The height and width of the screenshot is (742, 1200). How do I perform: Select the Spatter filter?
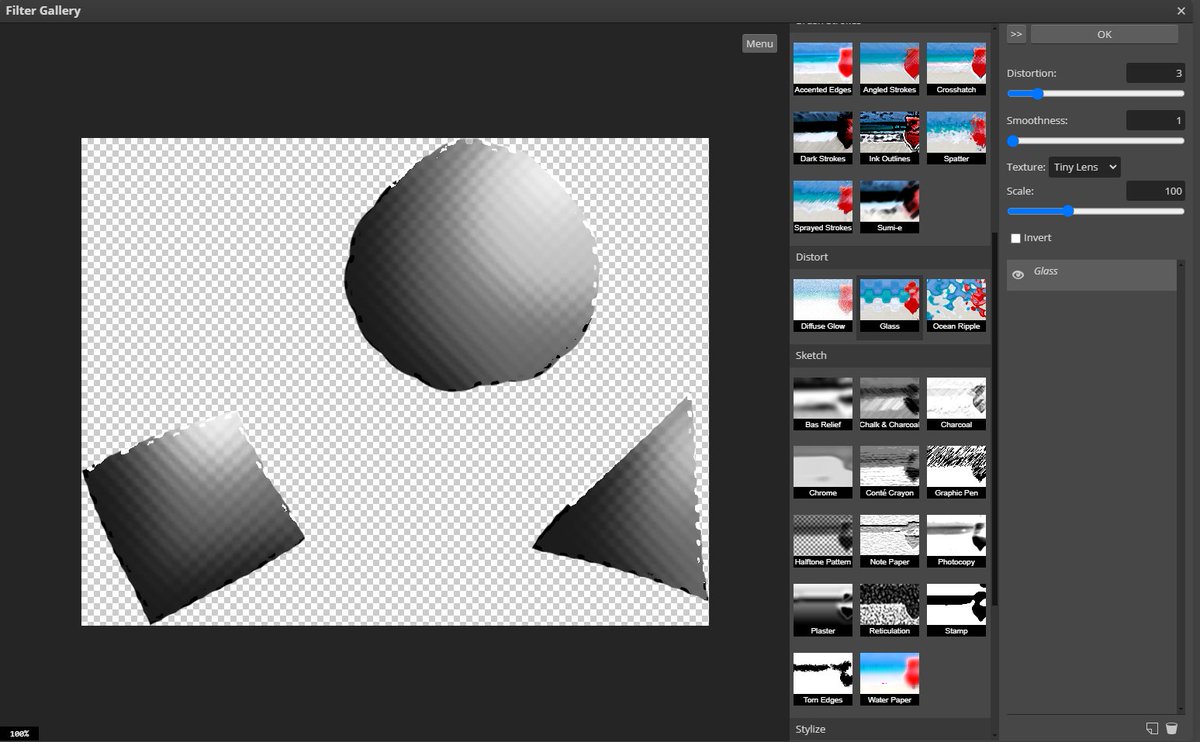(x=956, y=138)
